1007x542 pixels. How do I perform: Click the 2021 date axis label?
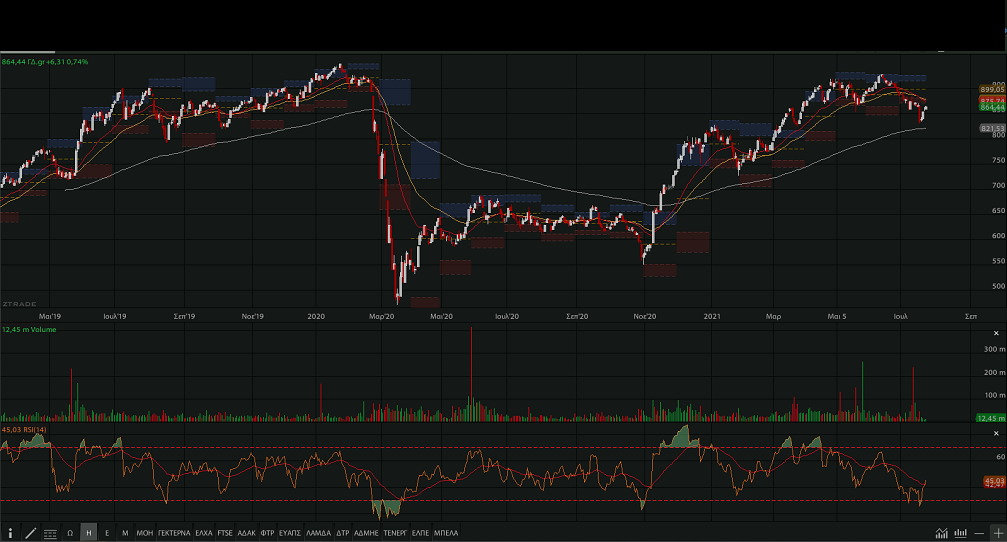click(712, 316)
